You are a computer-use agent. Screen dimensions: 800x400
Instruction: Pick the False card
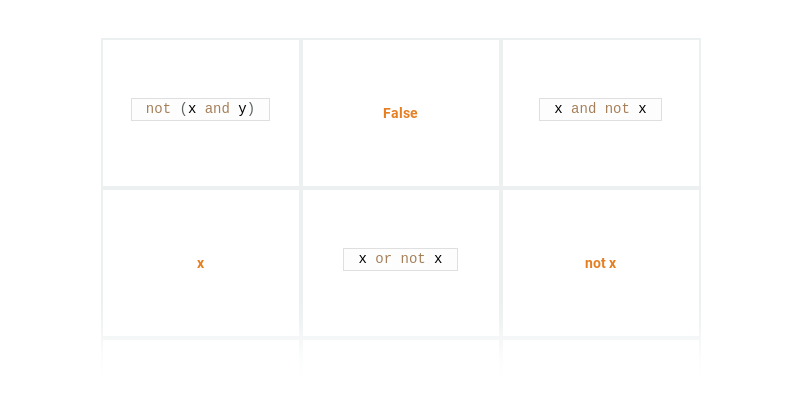(x=401, y=113)
